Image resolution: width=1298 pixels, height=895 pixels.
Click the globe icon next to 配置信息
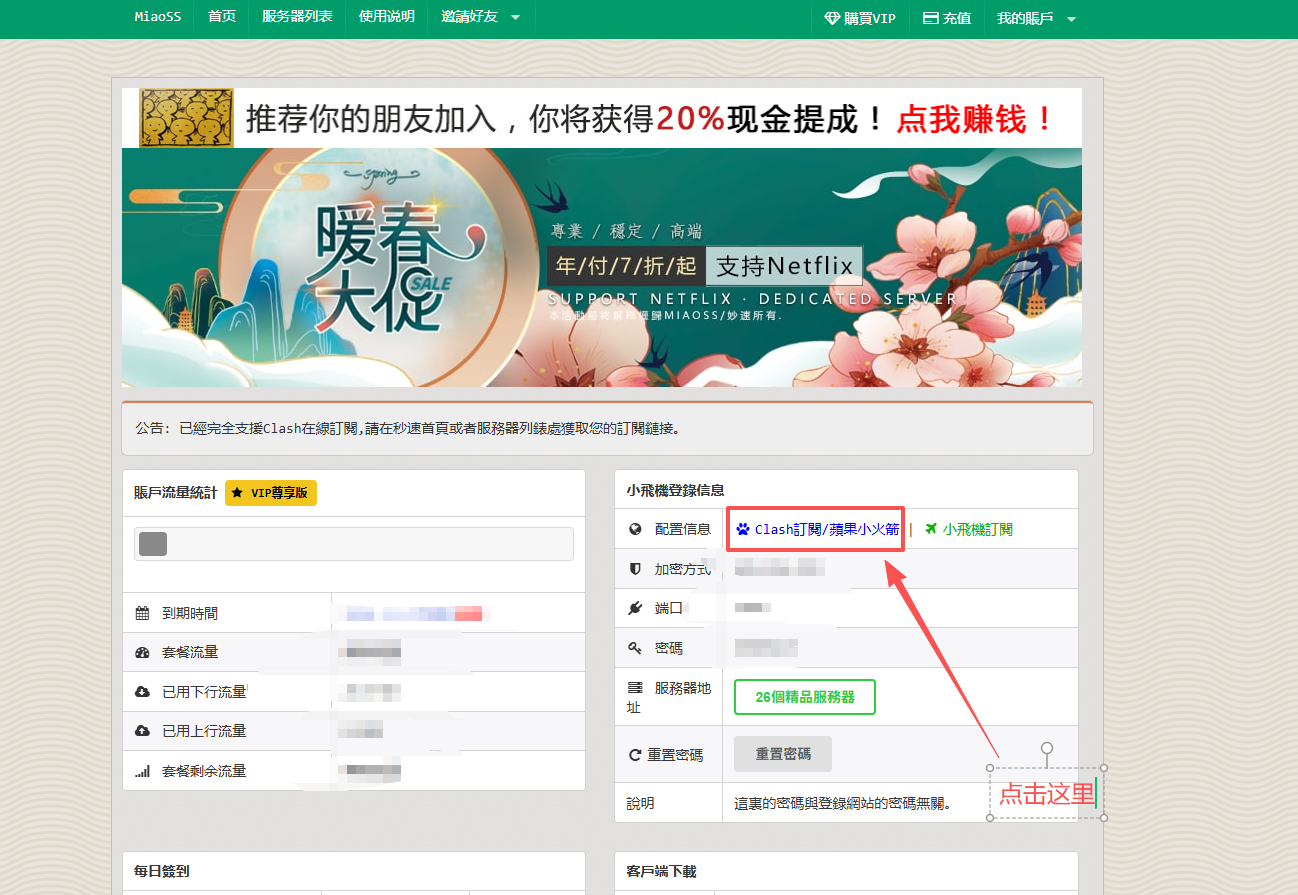635,529
